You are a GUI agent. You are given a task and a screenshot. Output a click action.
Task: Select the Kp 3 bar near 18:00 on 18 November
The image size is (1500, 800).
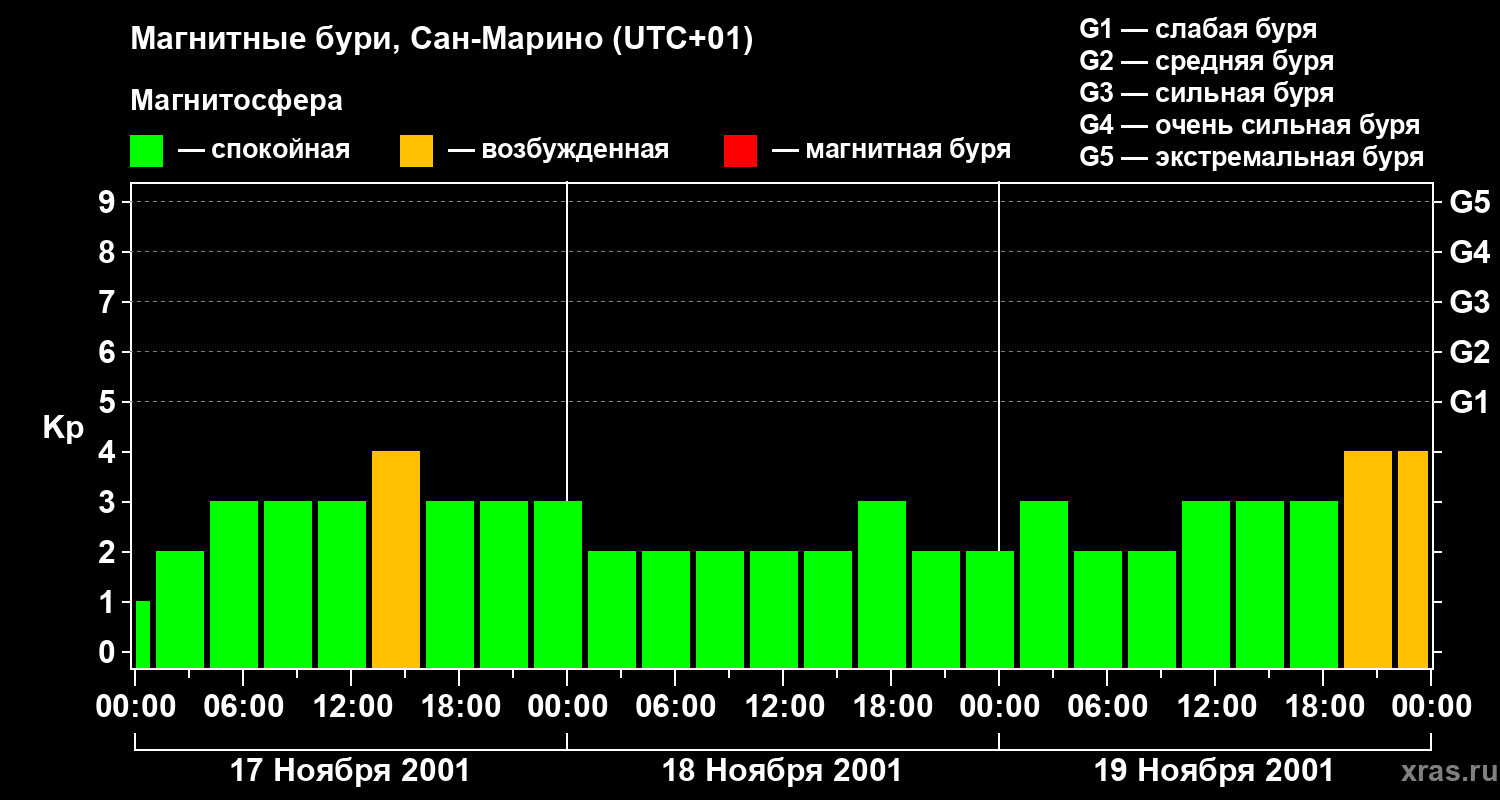pos(882,584)
